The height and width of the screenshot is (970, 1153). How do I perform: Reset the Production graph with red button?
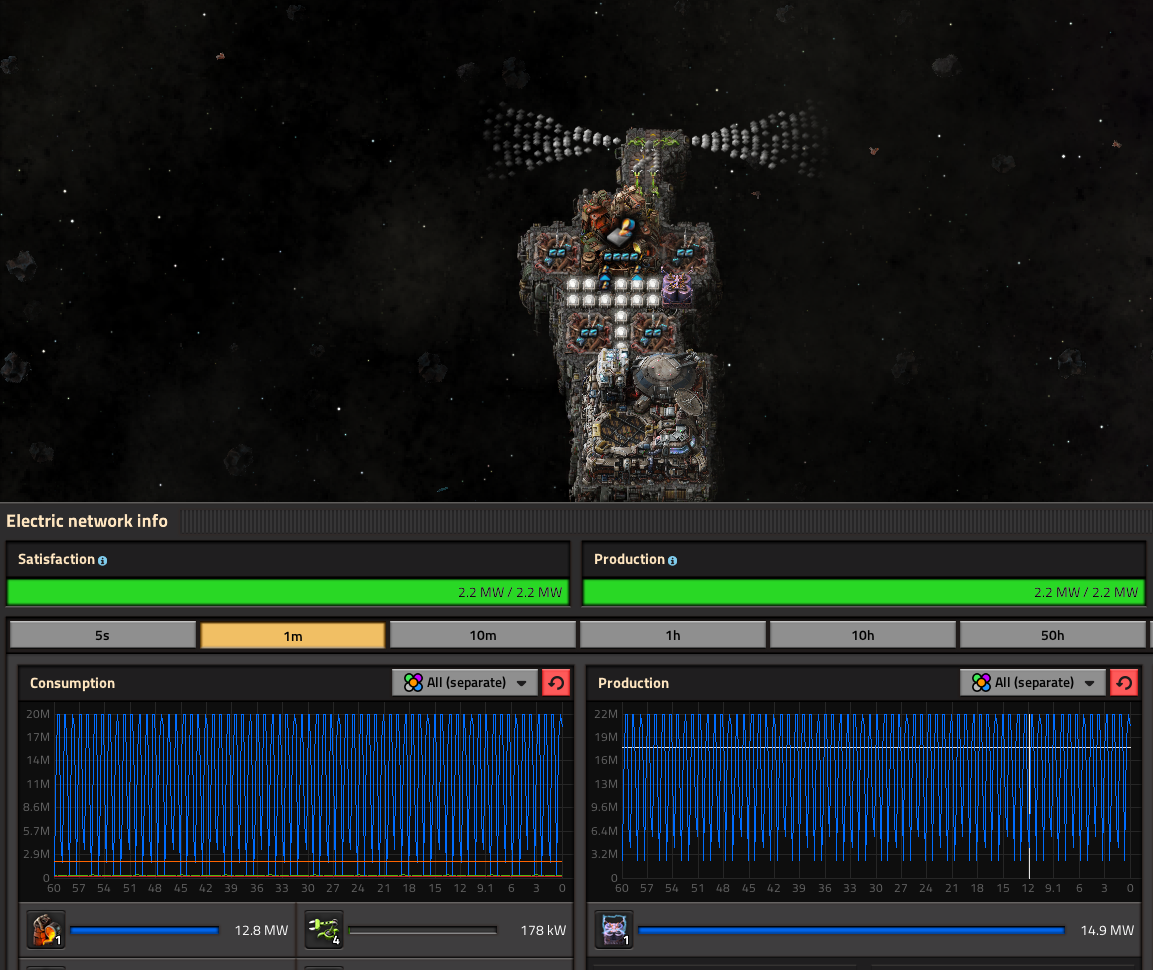[1124, 682]
